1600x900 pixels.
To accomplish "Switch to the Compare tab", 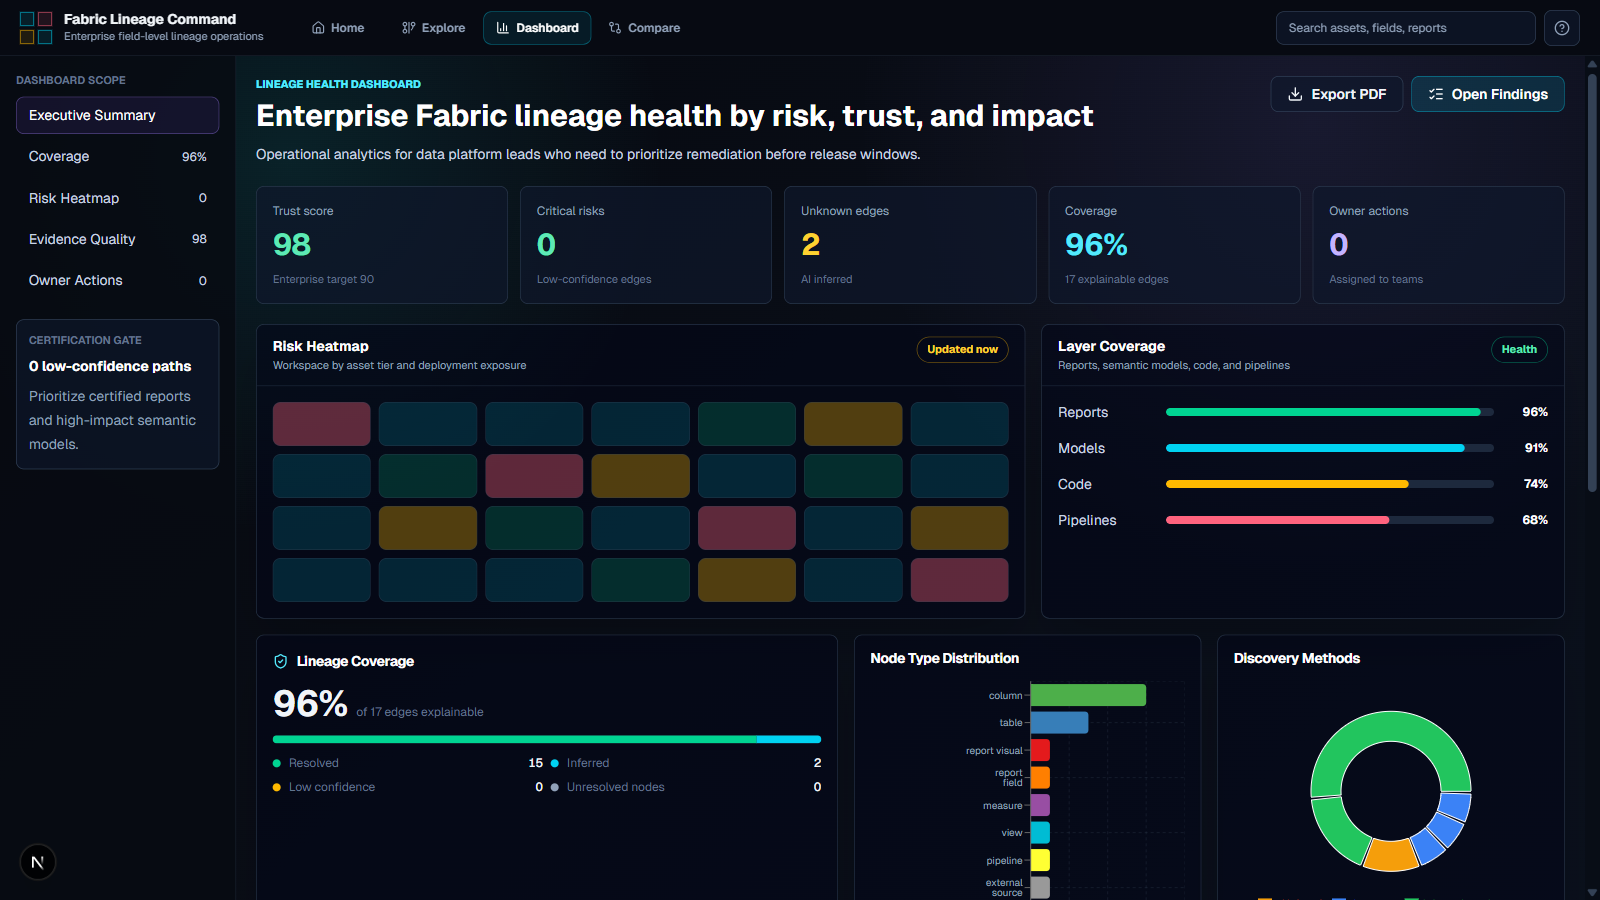I will [645, 28].
